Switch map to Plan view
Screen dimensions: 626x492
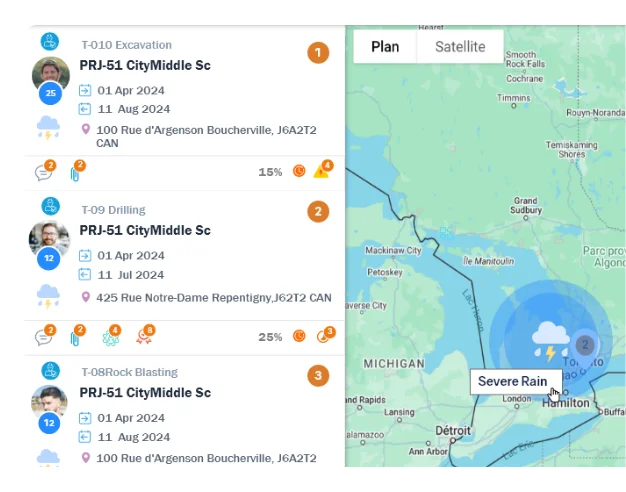pos(385,47)
